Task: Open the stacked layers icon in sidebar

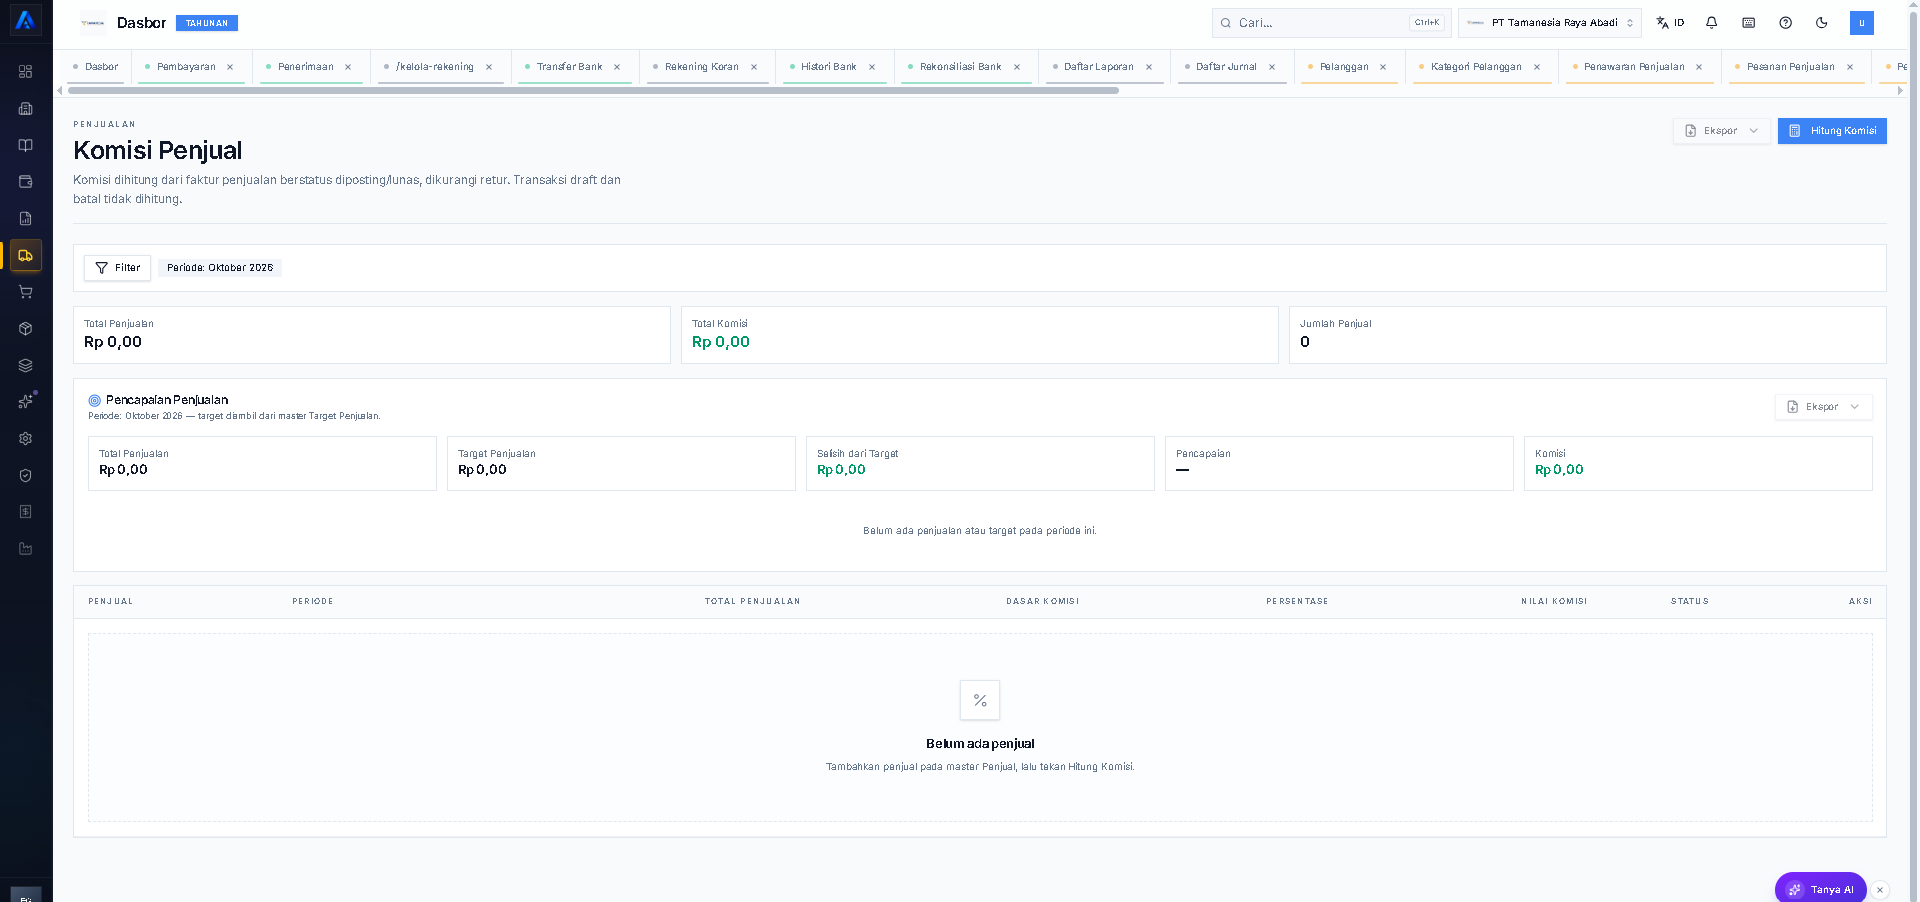Action: [26, 365]
